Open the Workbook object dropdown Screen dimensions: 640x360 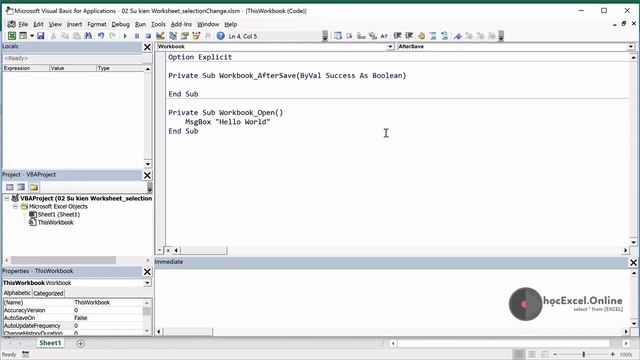[x=390, y=47]
